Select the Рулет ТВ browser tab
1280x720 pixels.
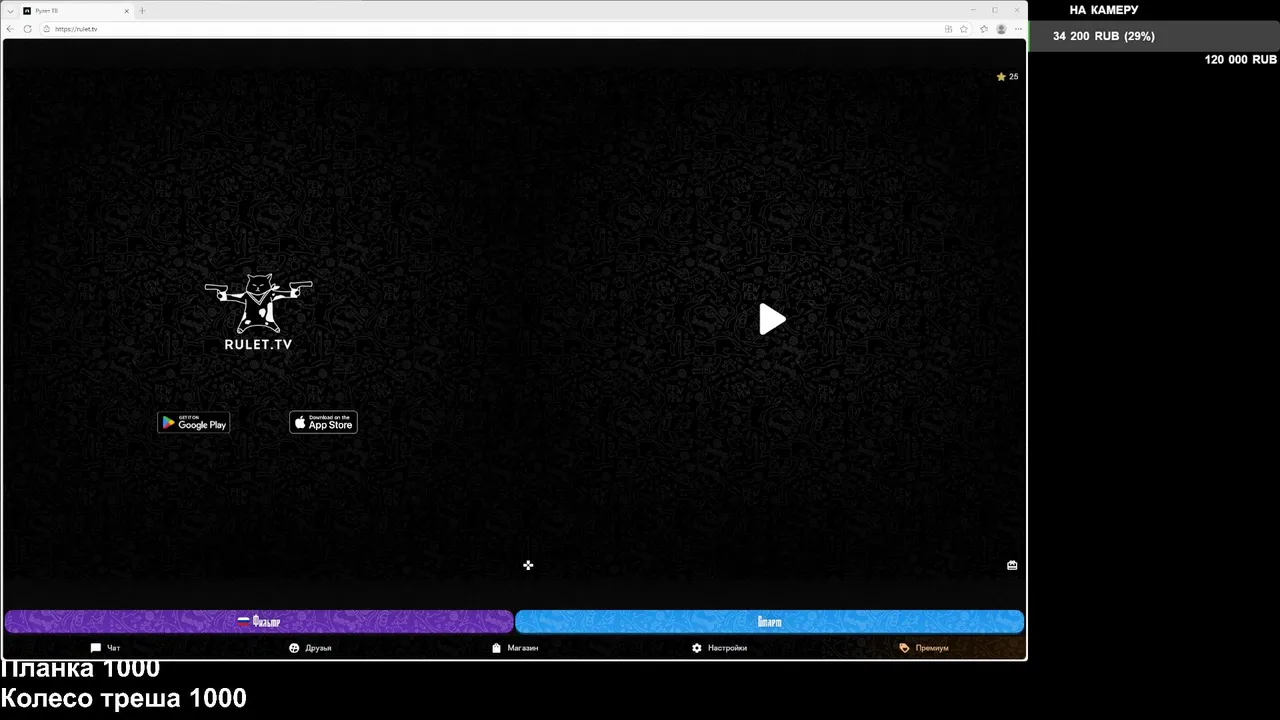click(x=75, y=11)
